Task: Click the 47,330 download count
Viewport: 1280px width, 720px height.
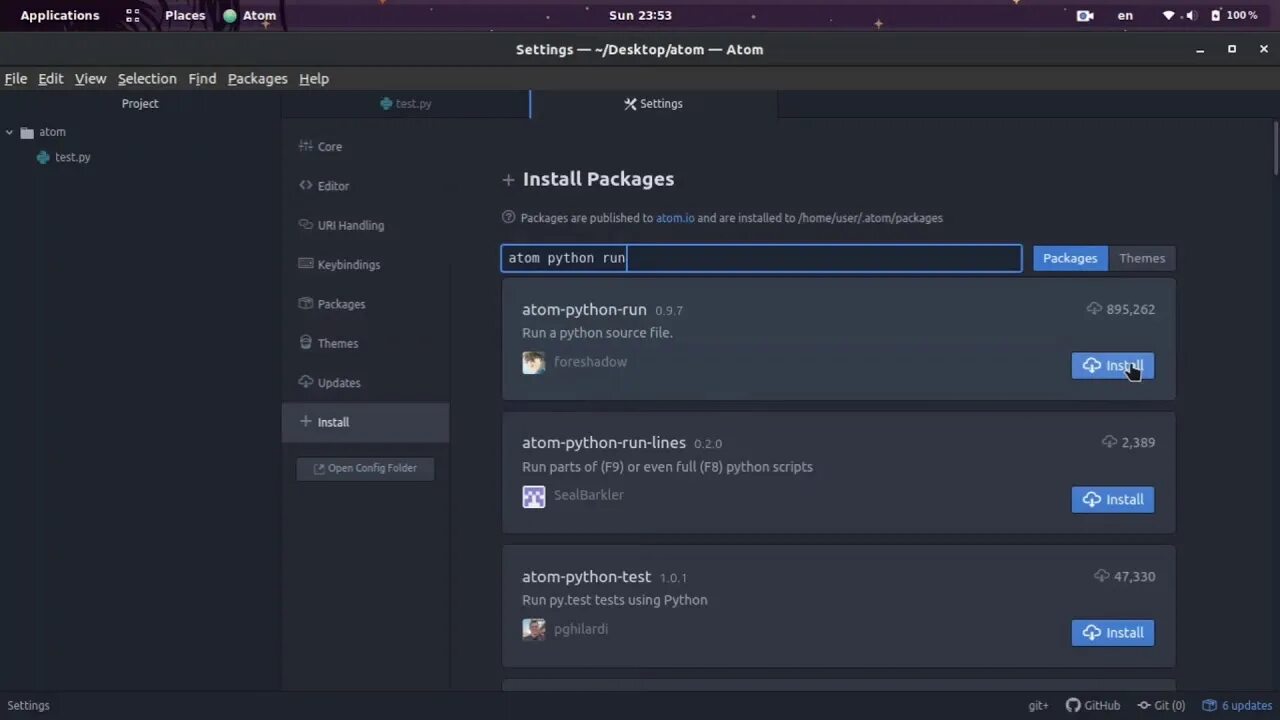Action: pyautogui.click(x=1125, y=576)
